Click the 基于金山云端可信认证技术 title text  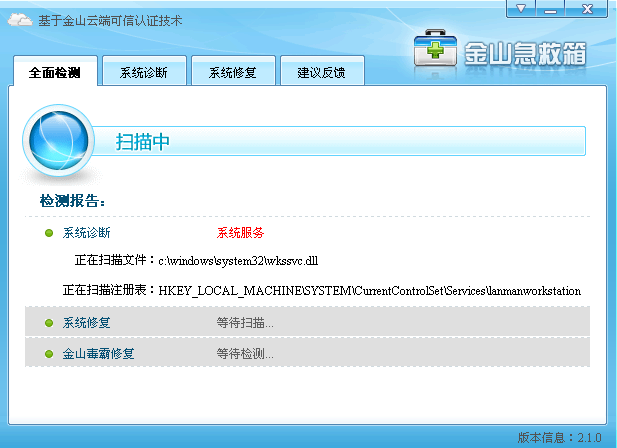tap(110, 20)
